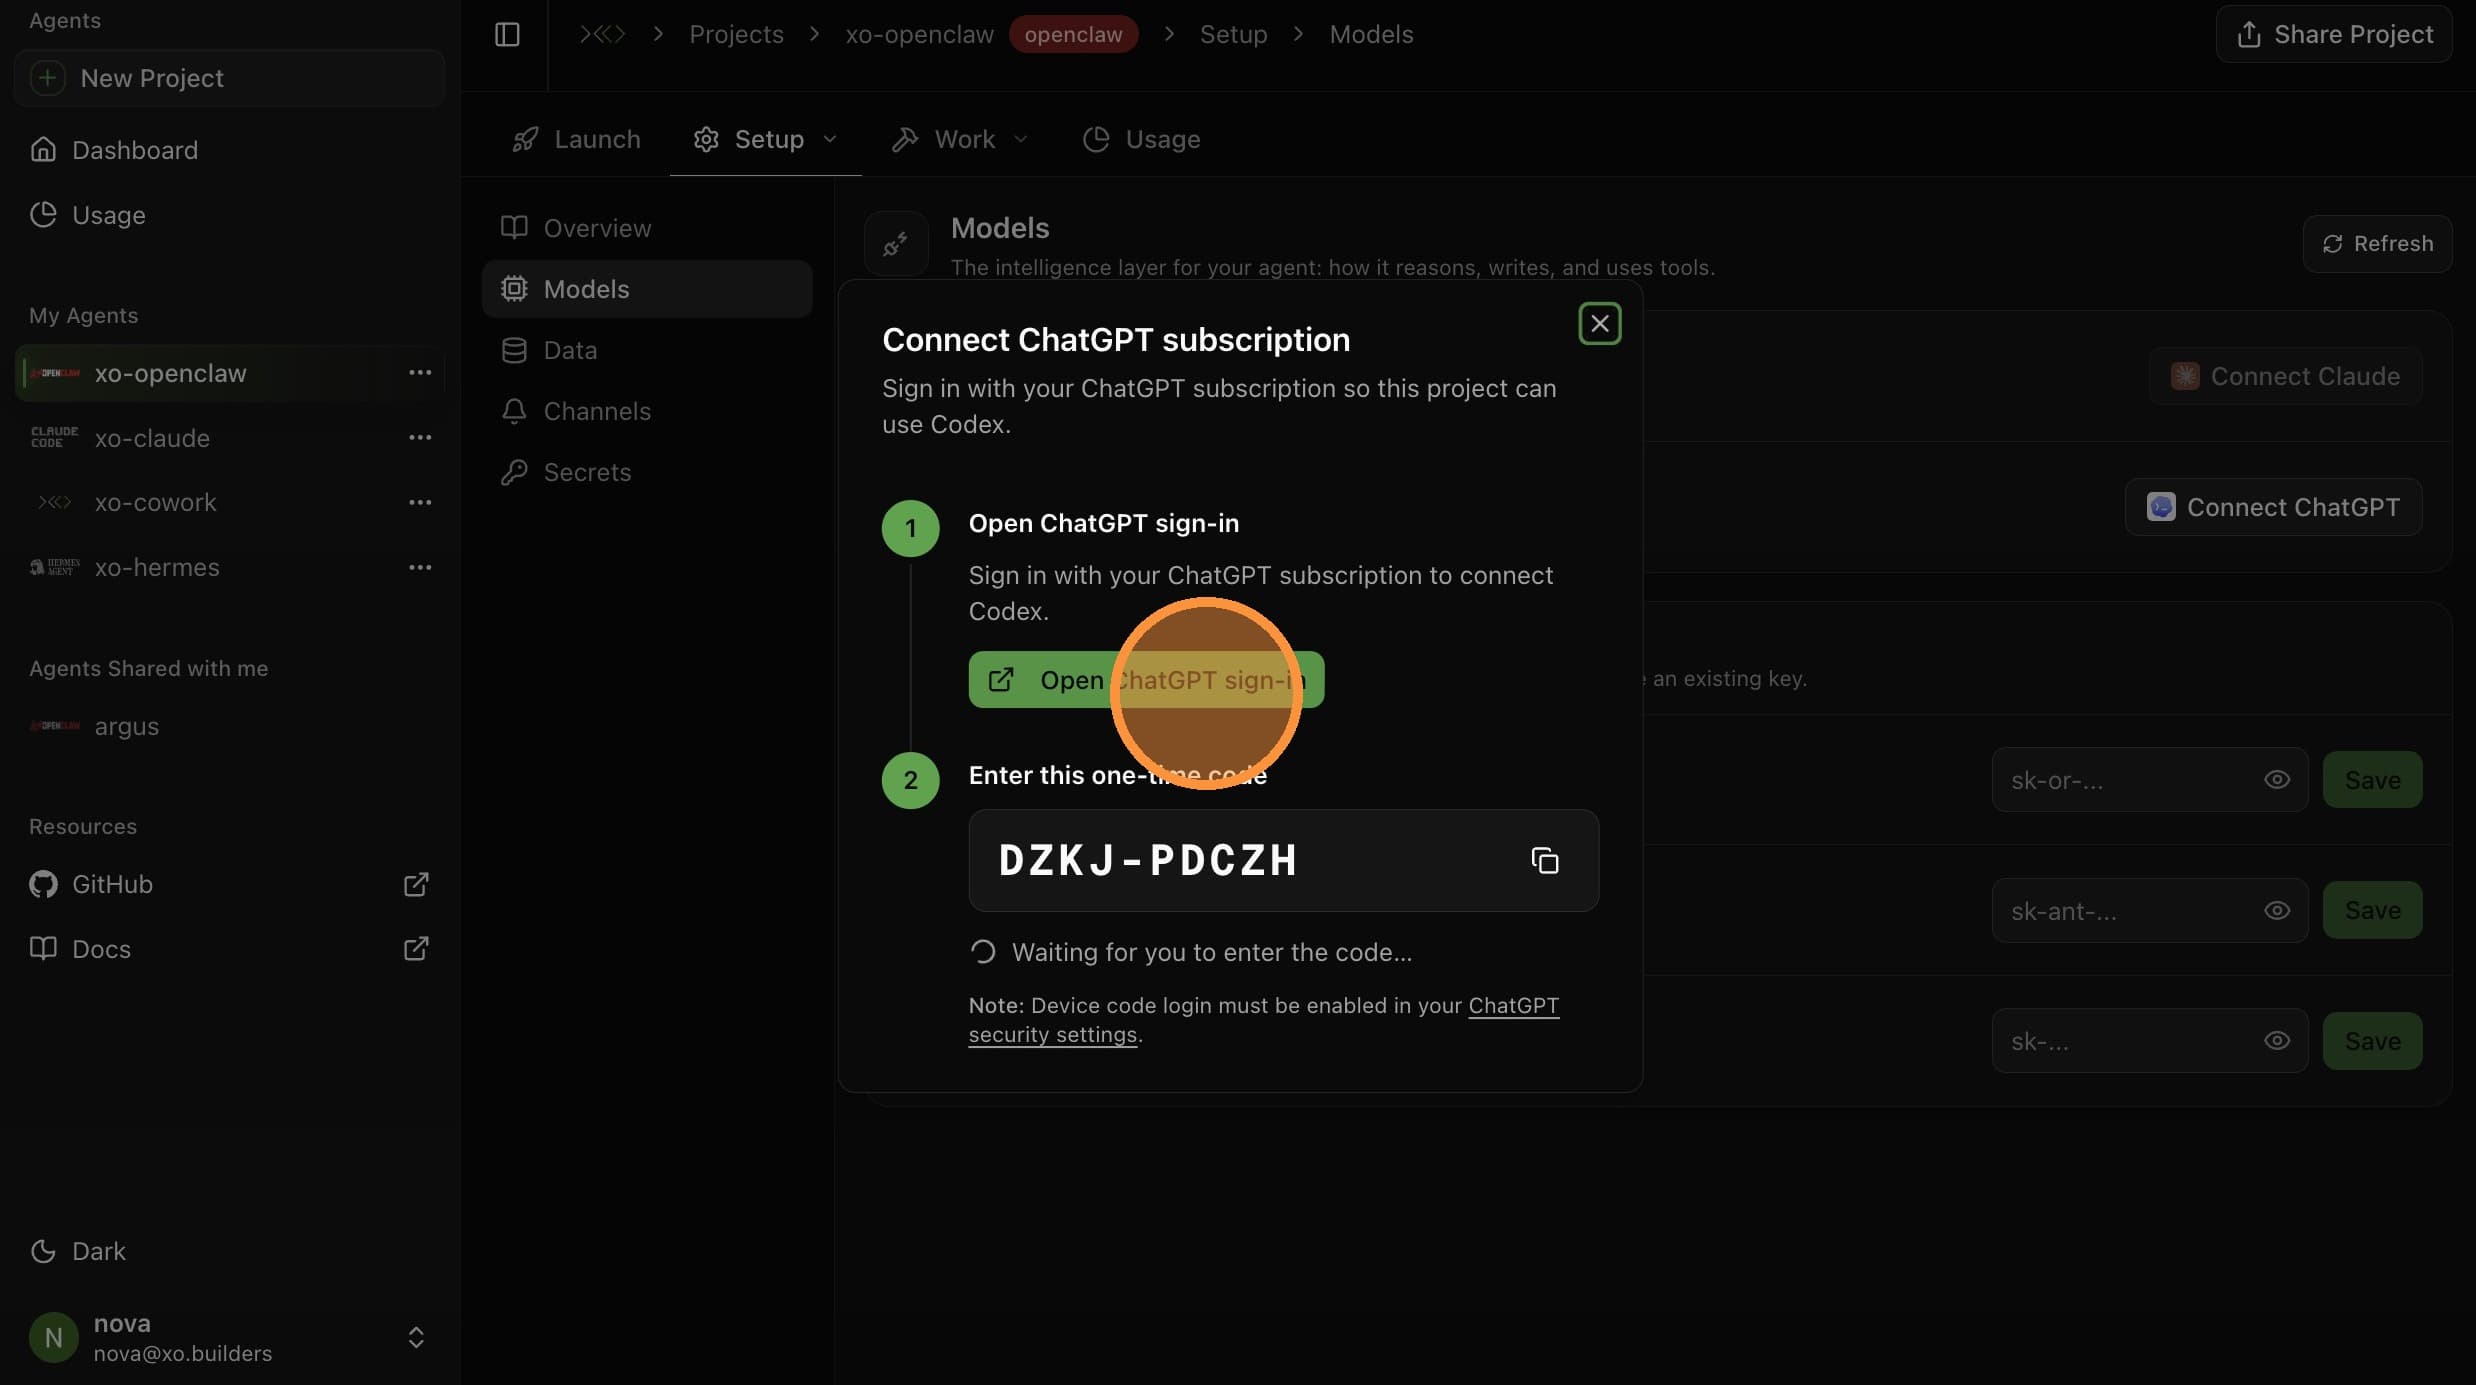Click the New Project button
The height and width of the screenshot is (1385, 2476).
(x=229, y=78)
